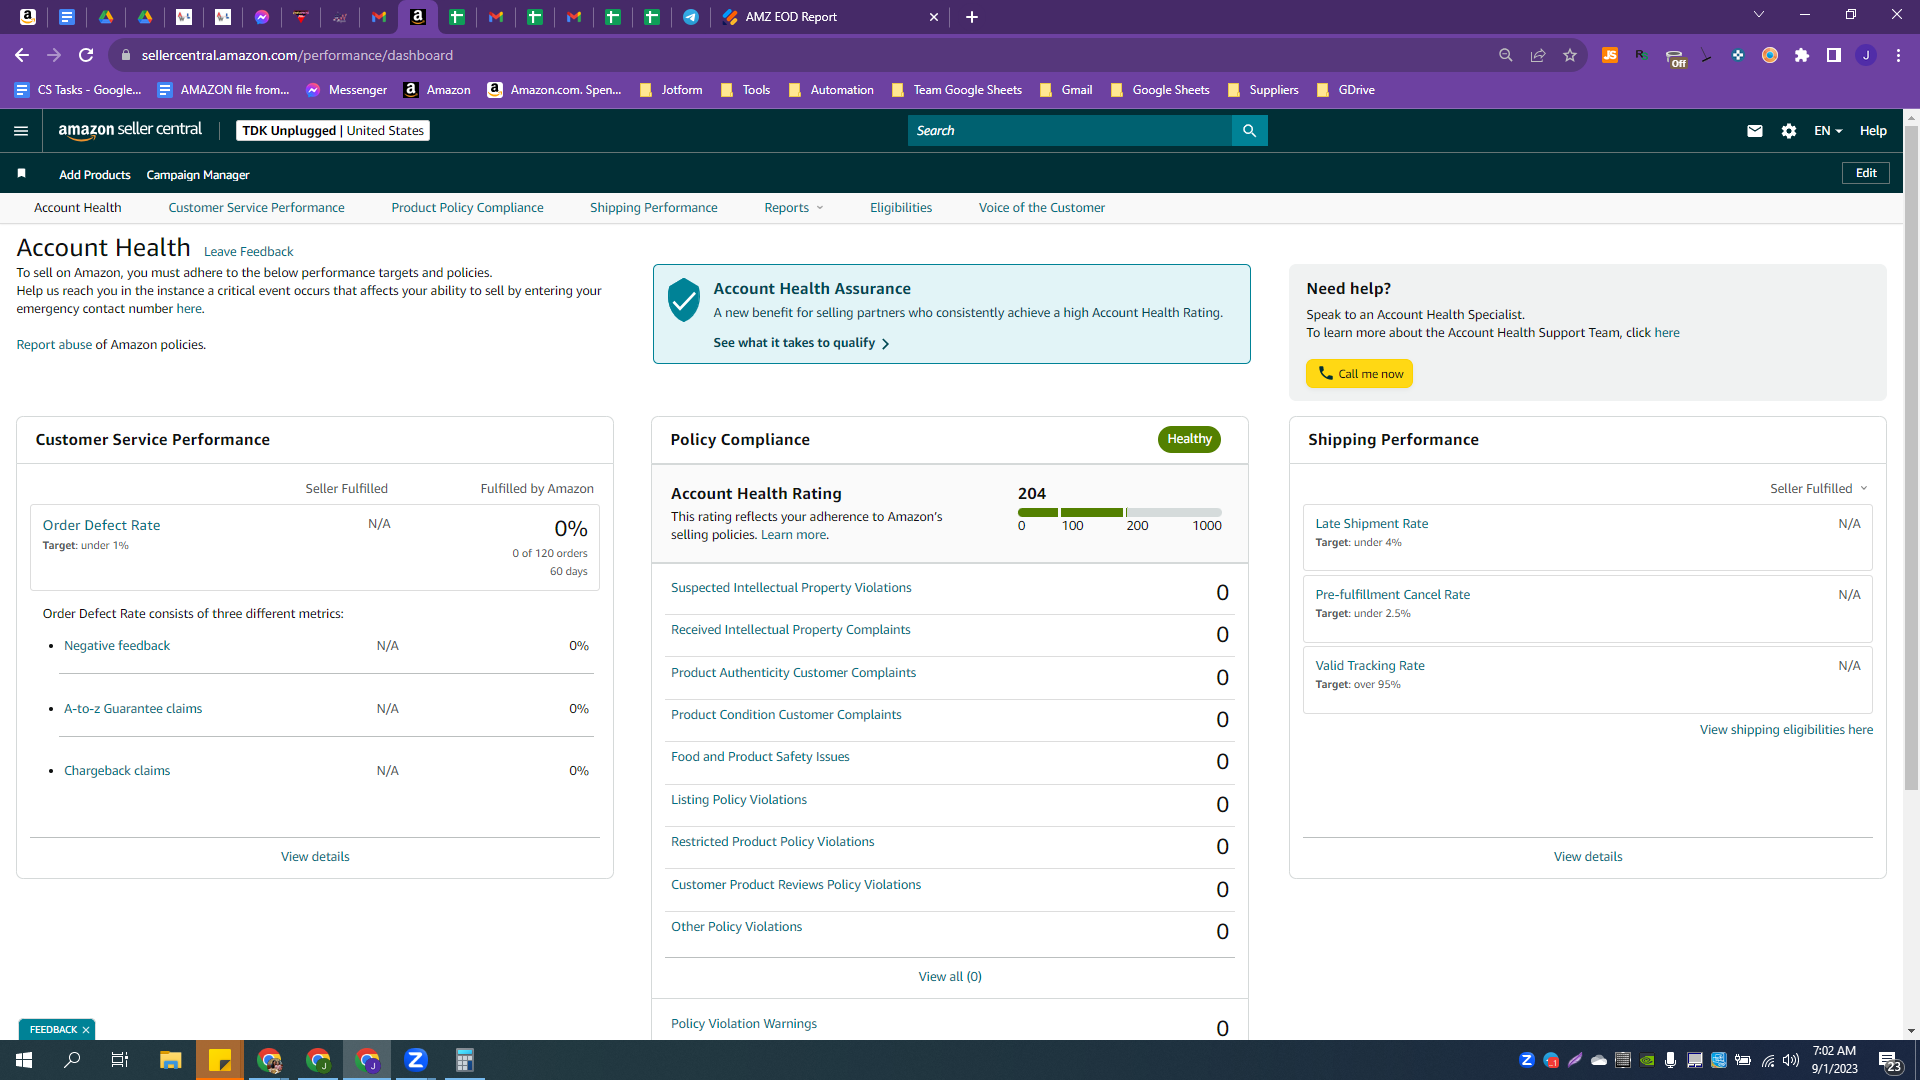Click View shipping eligibilities here
1920x1080 pixels.
coord(1786,730)
